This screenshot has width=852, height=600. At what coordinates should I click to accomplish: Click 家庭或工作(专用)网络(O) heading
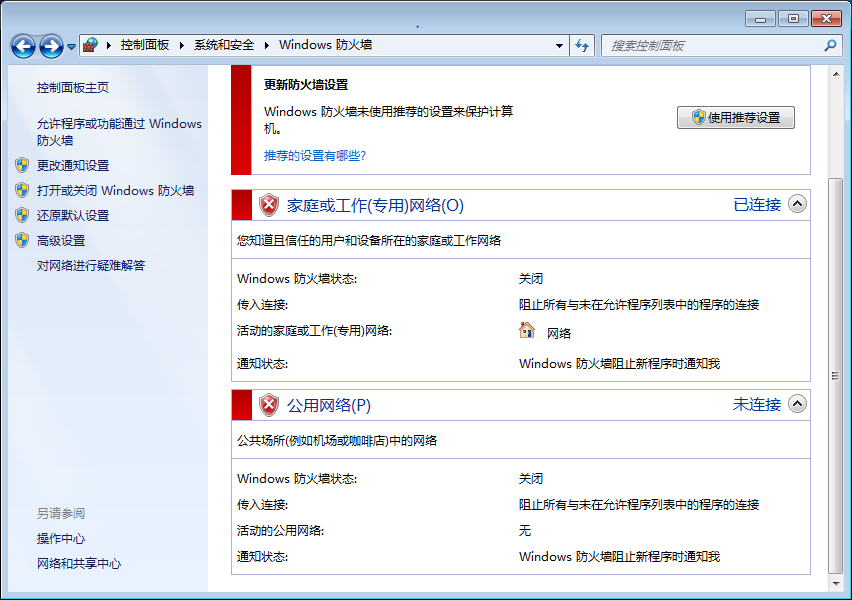pos(375,205)
